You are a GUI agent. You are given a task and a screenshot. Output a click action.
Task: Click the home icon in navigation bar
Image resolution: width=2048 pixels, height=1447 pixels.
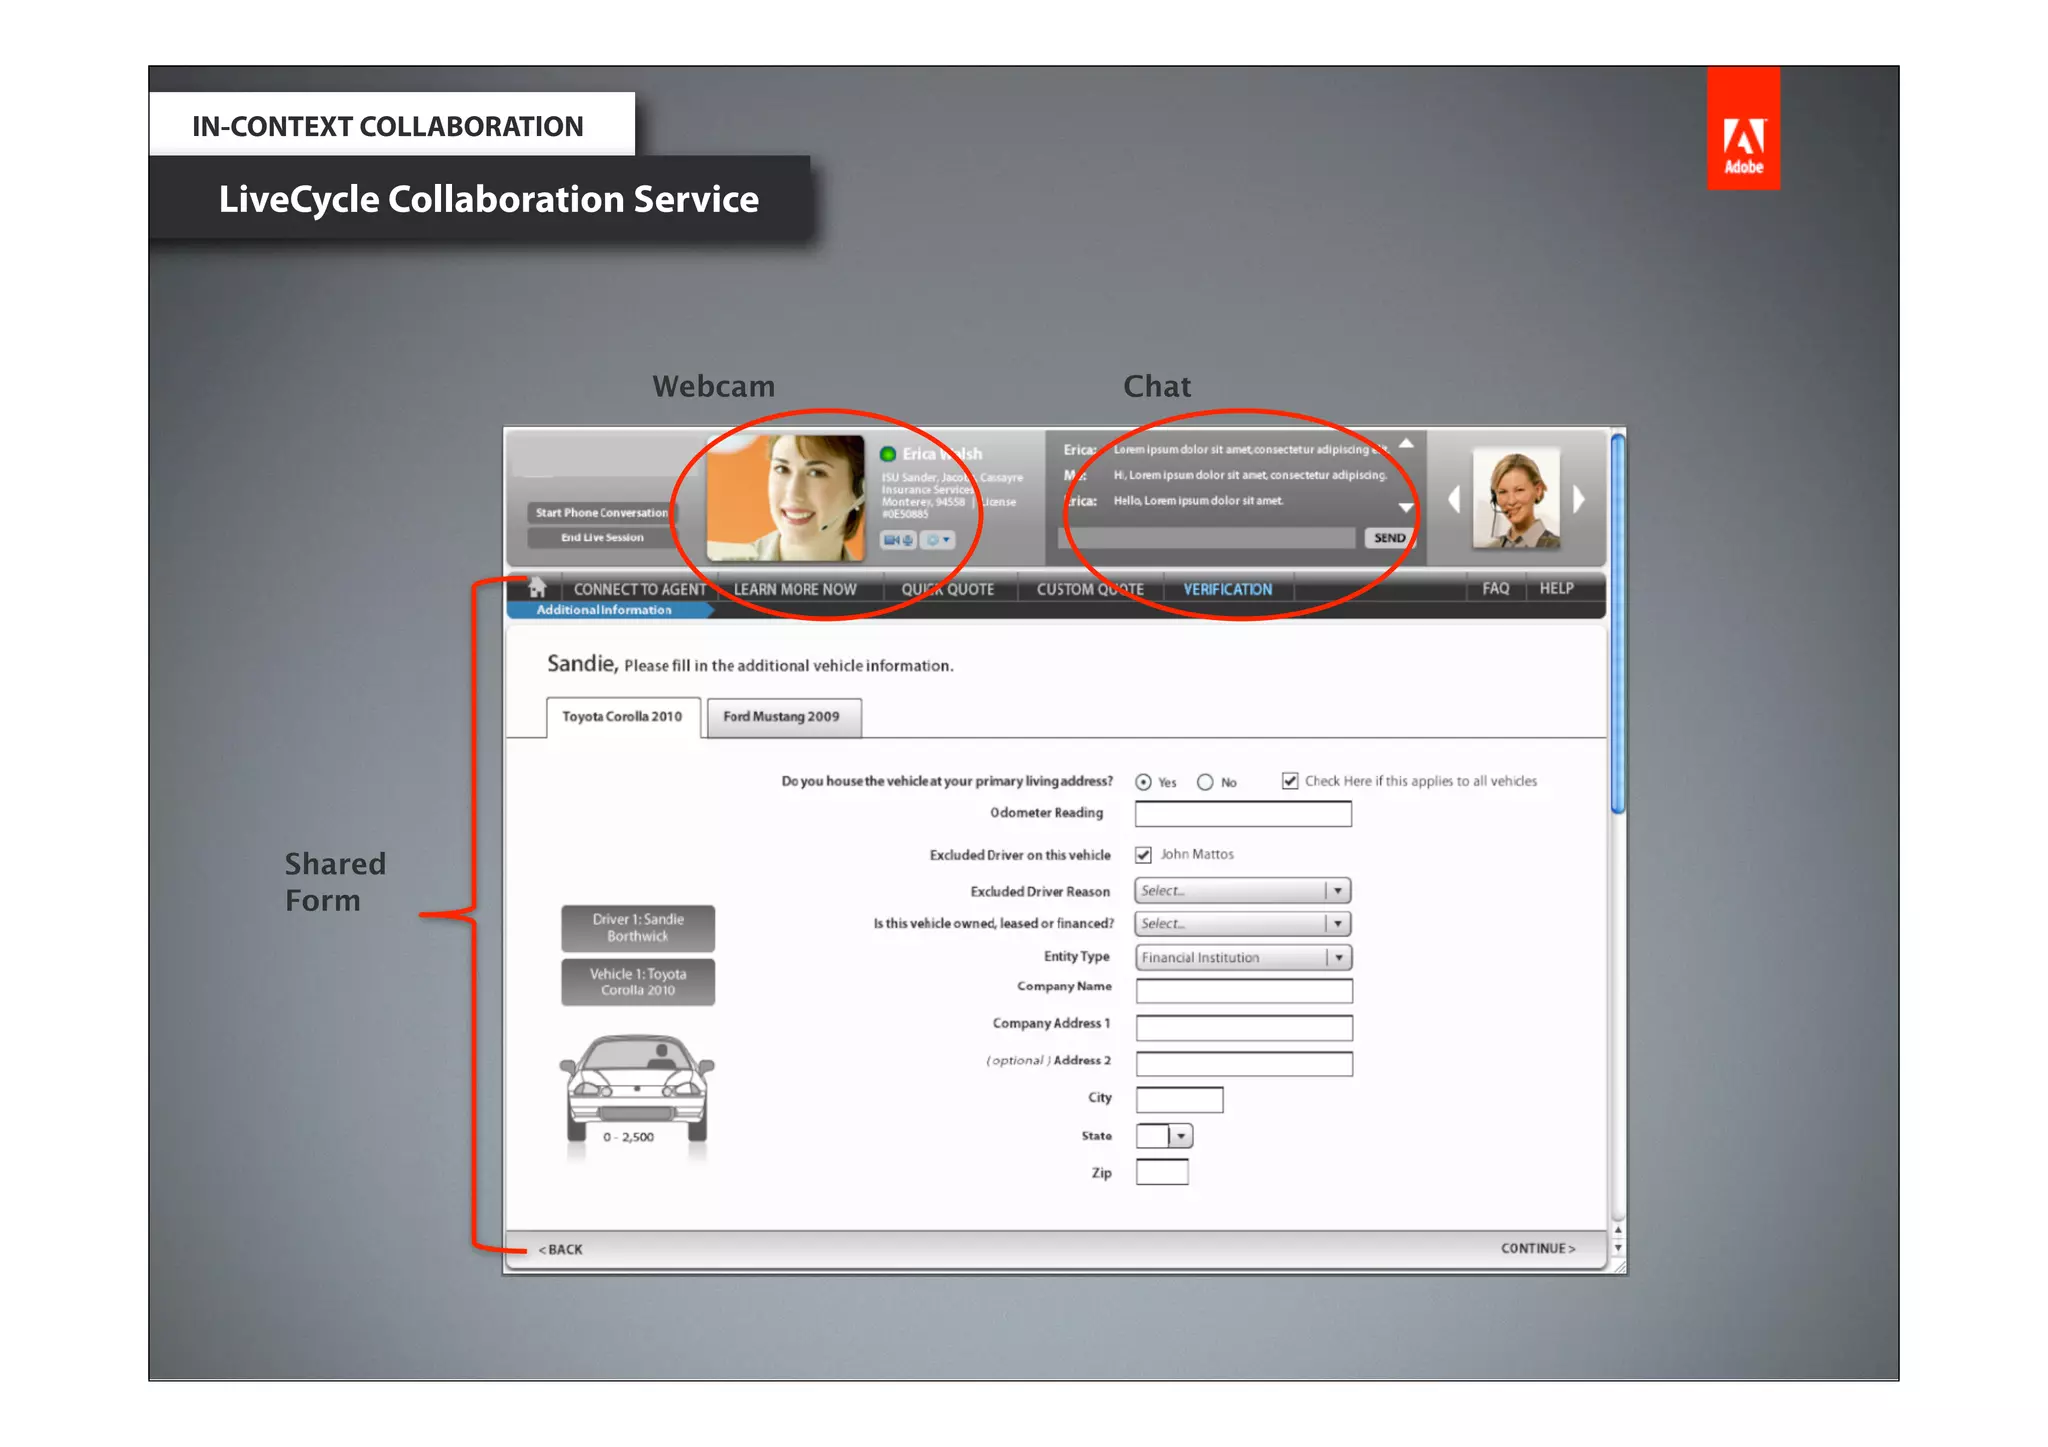point(537,587)
